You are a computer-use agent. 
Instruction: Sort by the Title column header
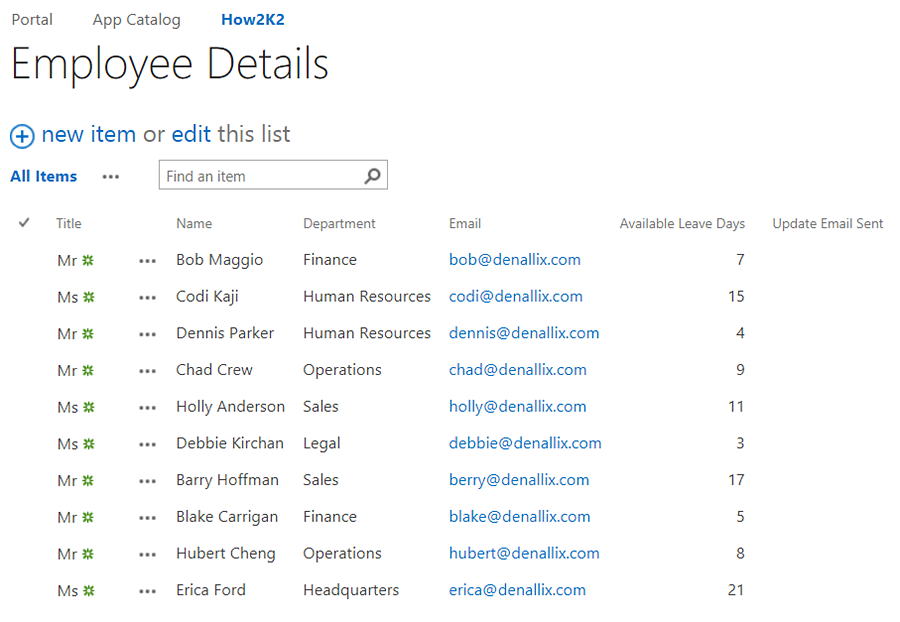[69, 224]
